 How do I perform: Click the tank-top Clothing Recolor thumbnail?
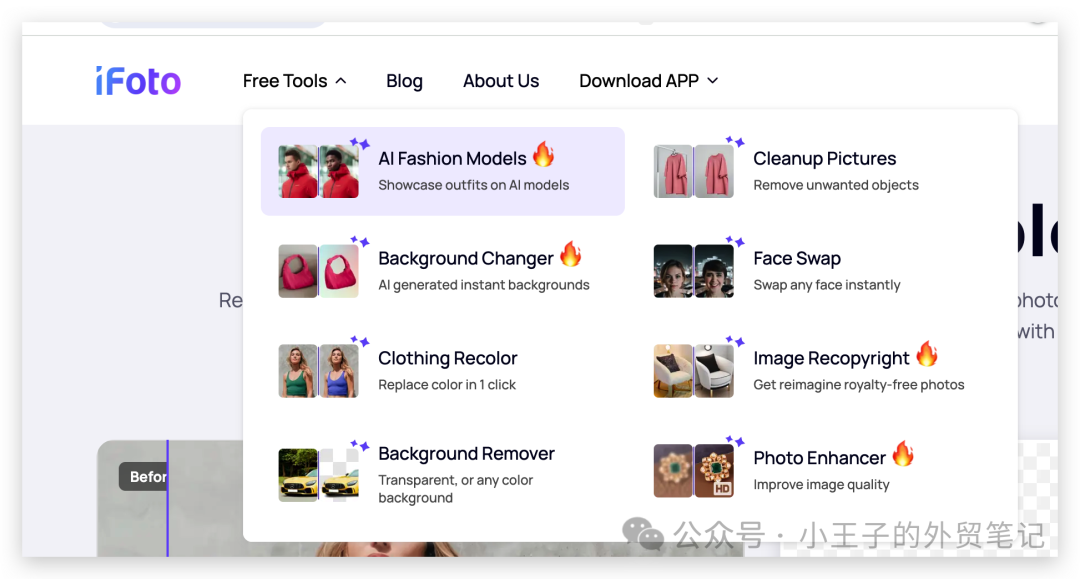318,371
